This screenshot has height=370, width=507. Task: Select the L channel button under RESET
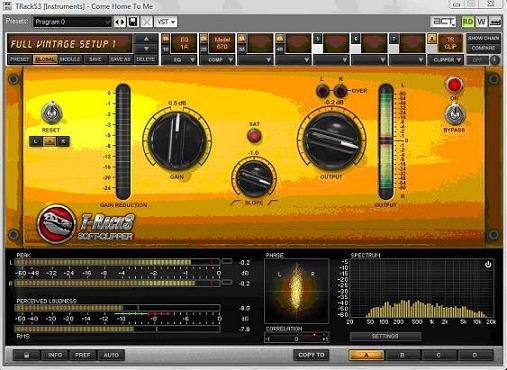coord(36,142)
